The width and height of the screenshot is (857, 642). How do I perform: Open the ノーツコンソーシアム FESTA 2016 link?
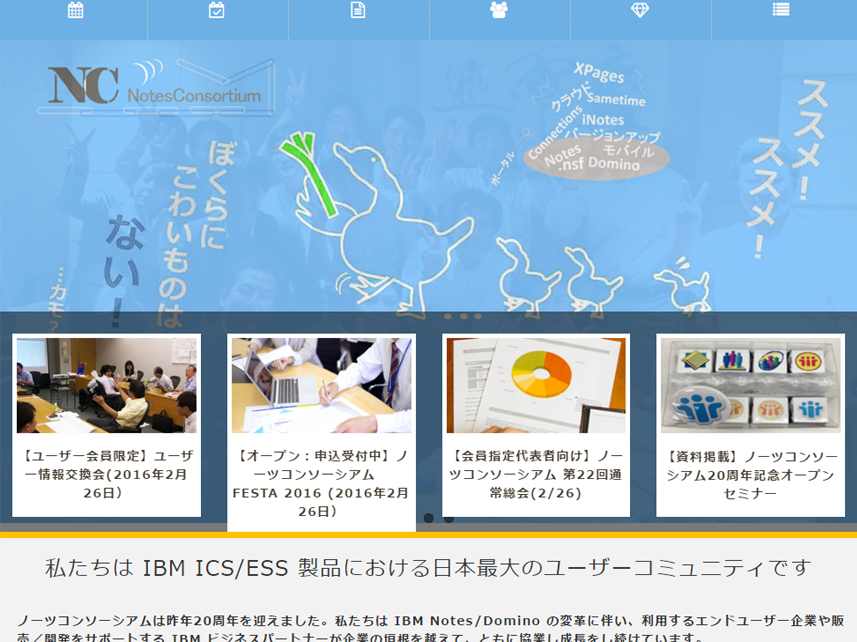click(x=321, y=484)
